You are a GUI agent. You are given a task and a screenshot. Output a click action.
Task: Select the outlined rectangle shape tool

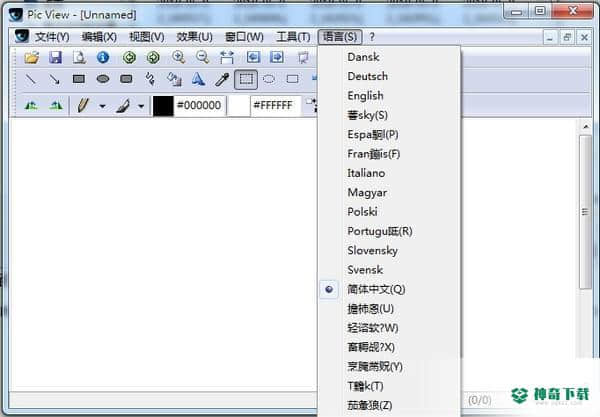(x=293, y=79)
